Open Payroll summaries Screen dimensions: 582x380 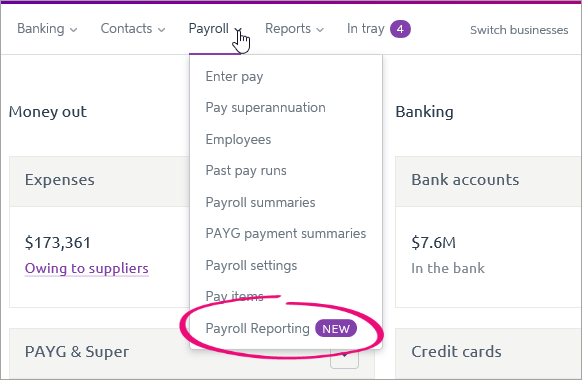coord(260,202)
